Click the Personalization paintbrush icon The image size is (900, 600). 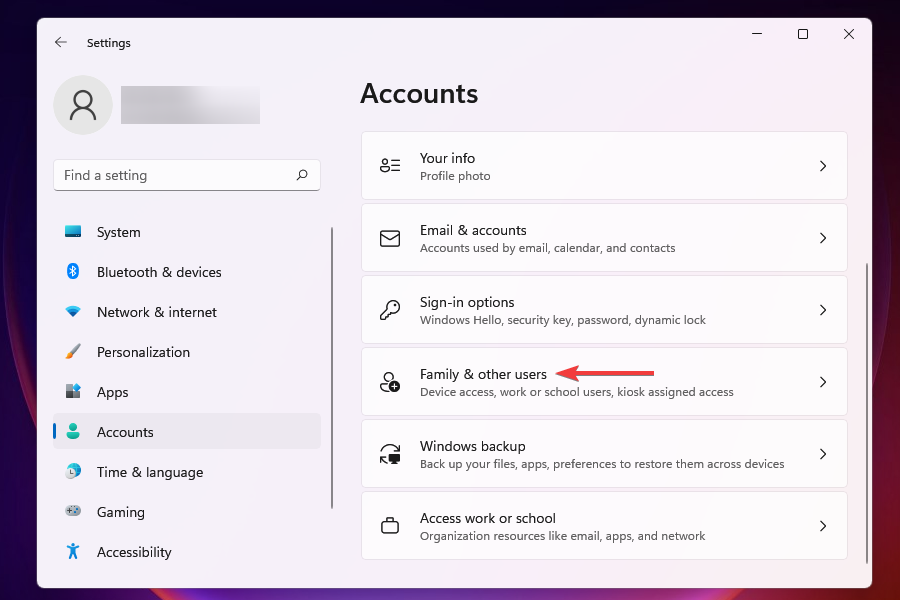pyautogui.click(x=73, y=352)
